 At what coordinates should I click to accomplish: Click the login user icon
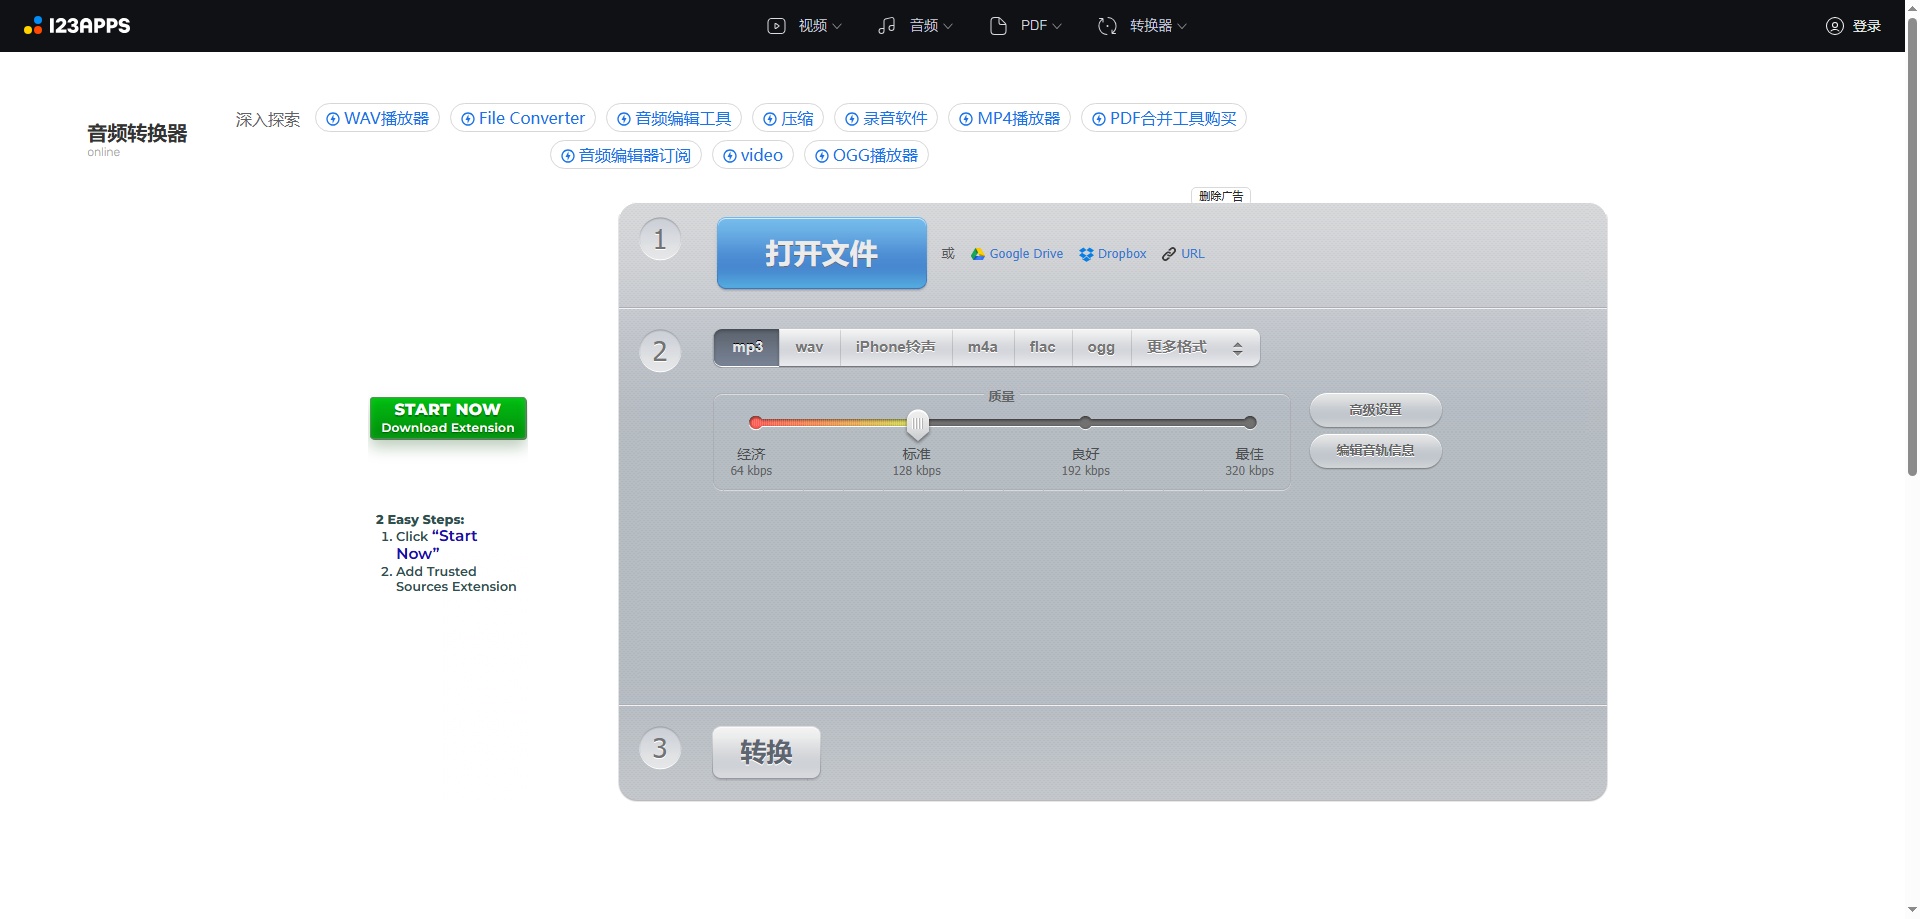coord(1834,26)
